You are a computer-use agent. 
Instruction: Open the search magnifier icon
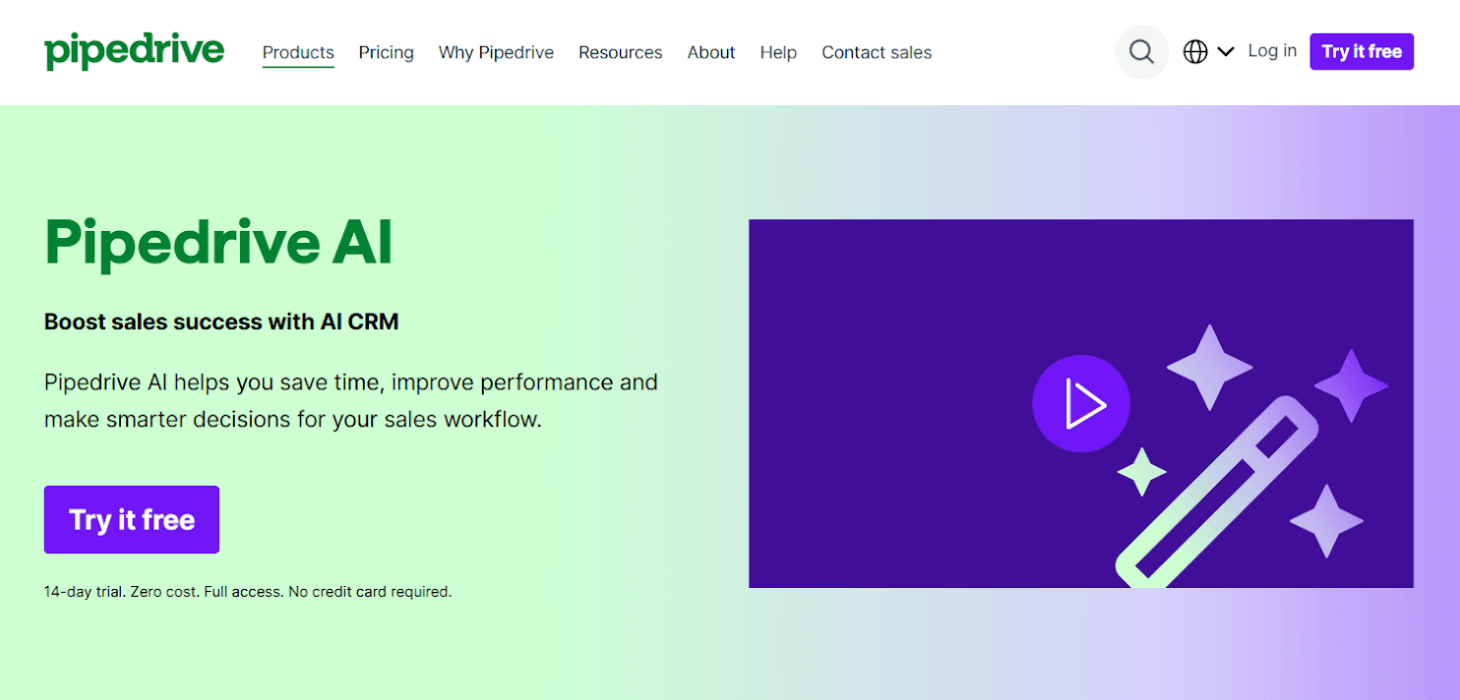1141,52
